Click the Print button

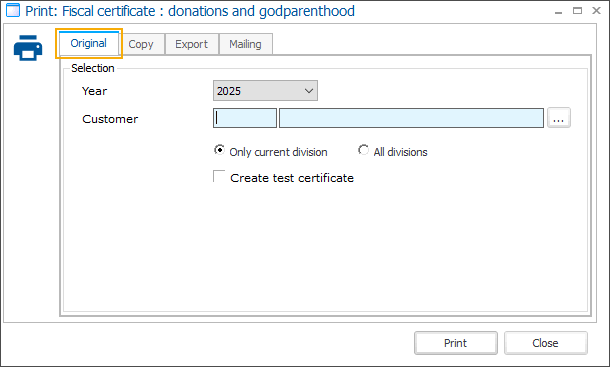[x=456, y=343]
